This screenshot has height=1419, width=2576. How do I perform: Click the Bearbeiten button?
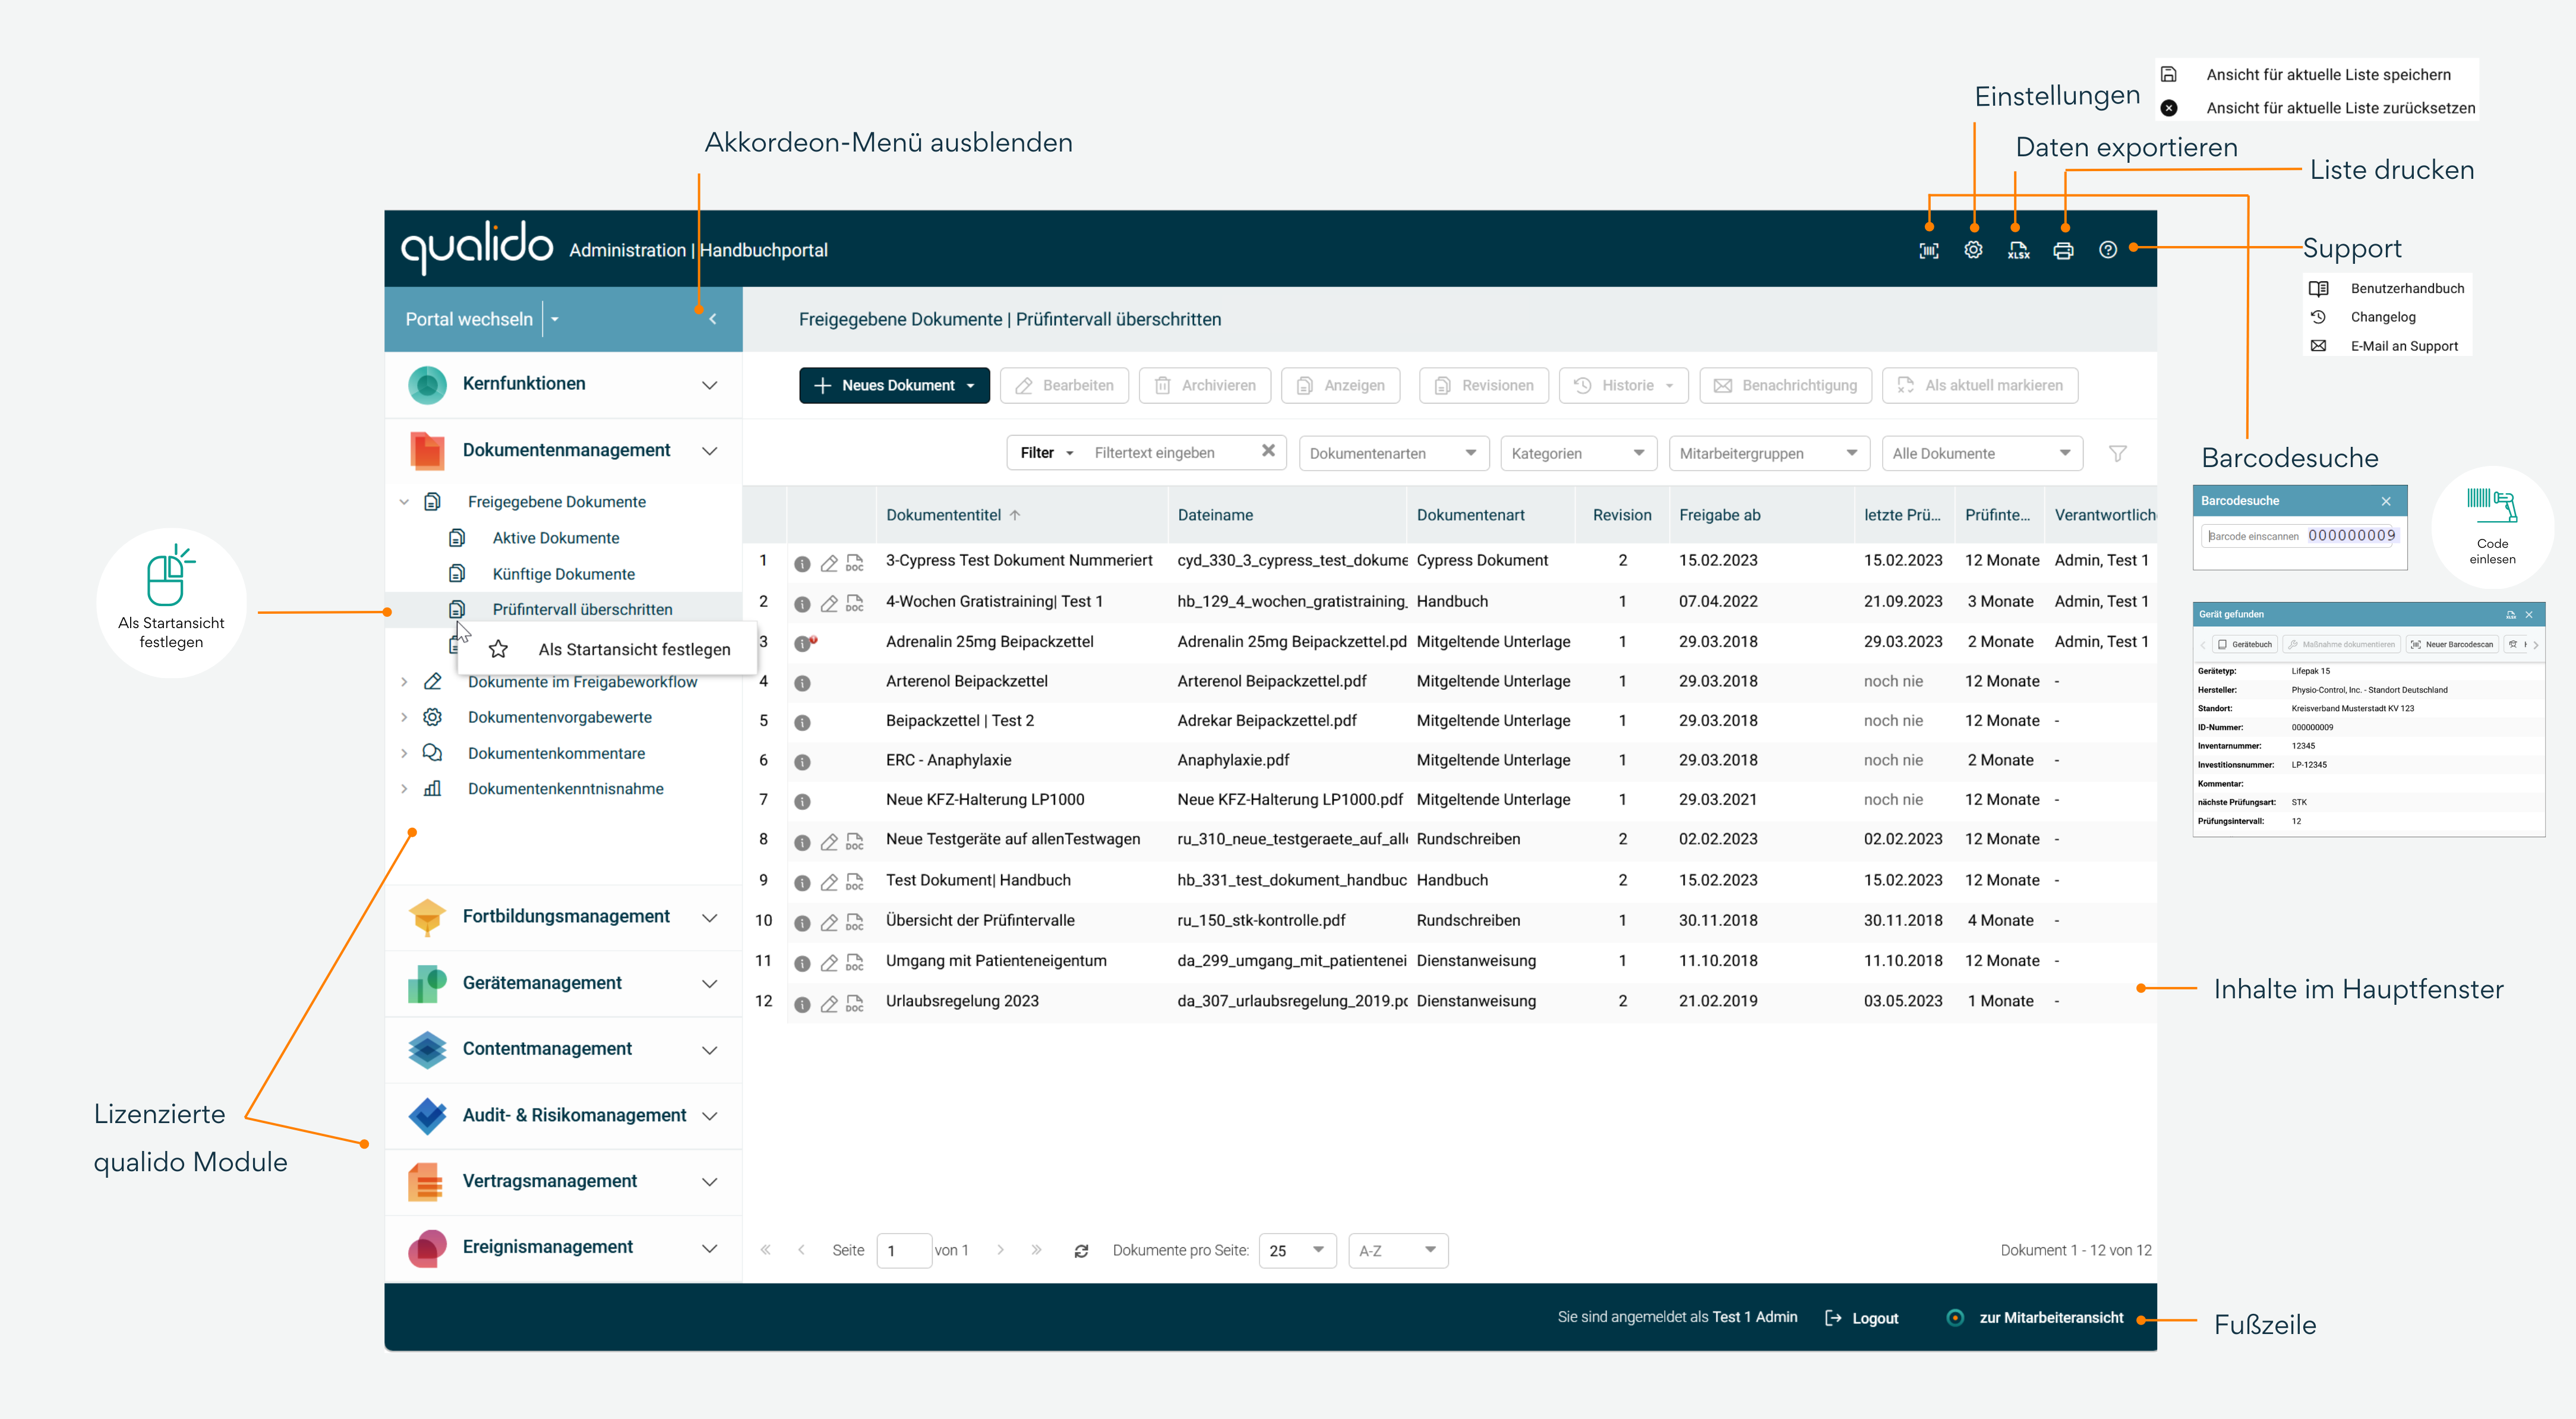point(1064,386)
